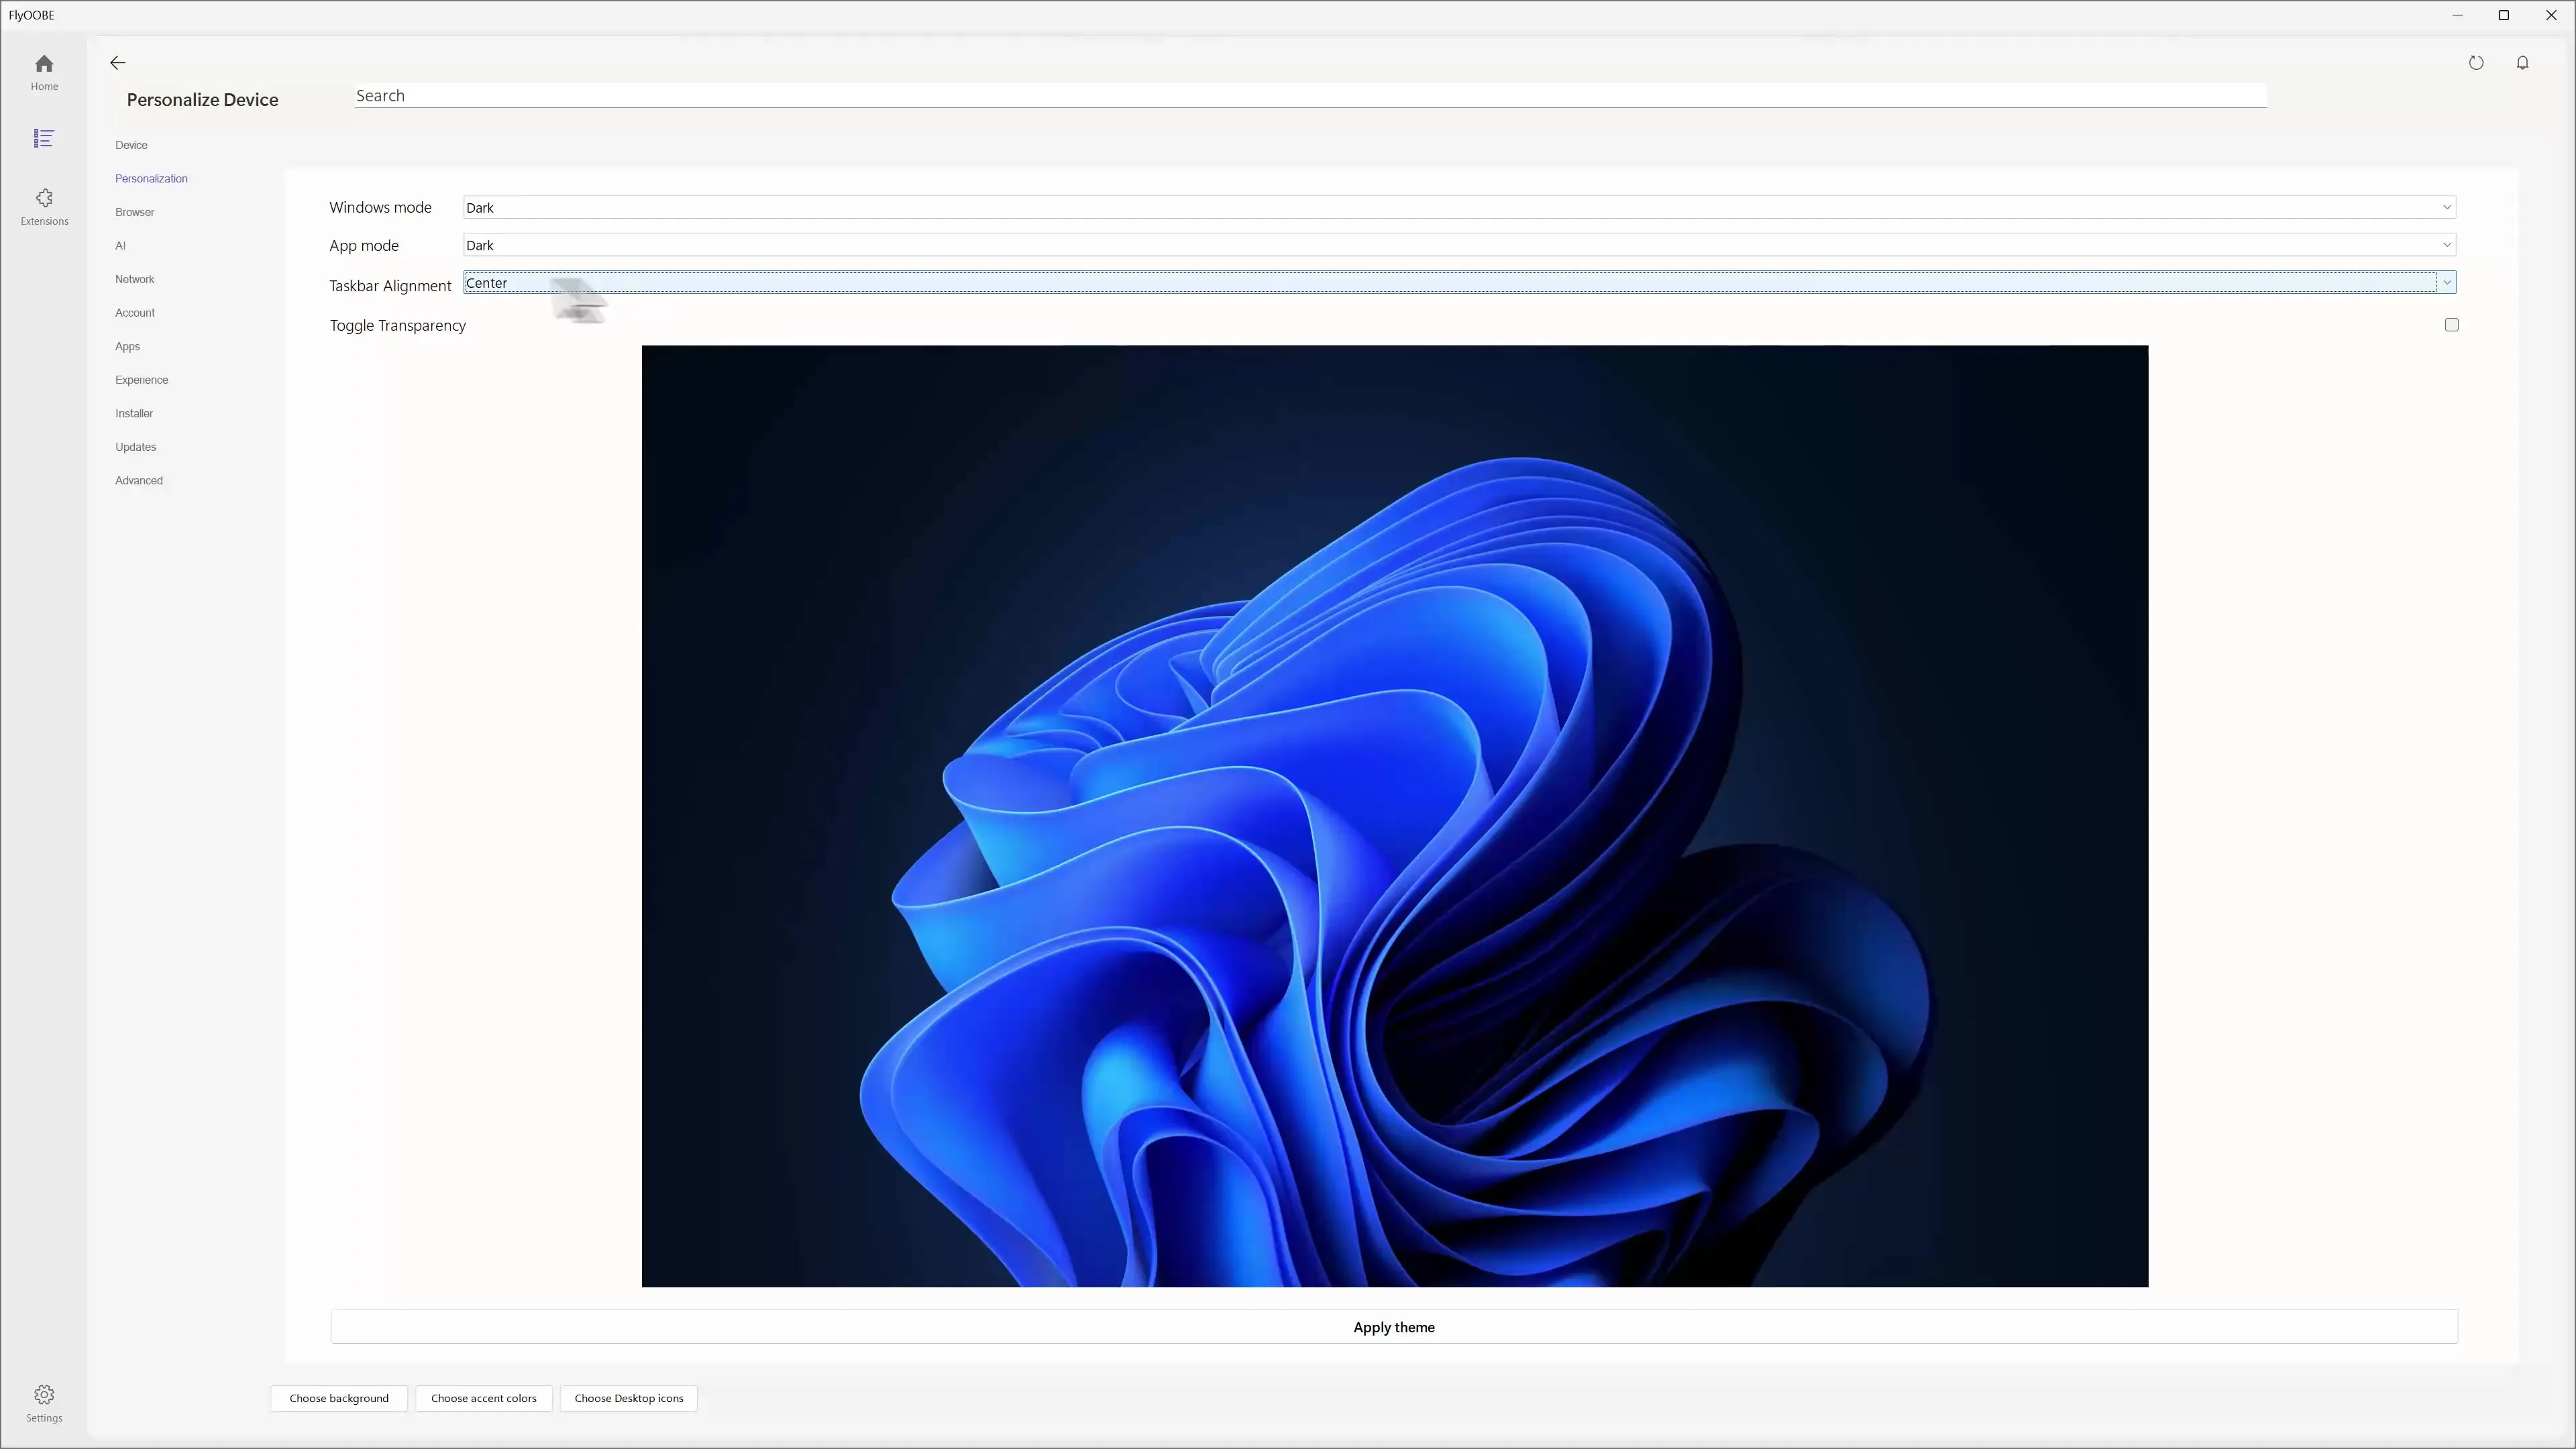2576x1449 pixels.
Task: Enable the Toggle Transparency checkbox
Action: (2451, 324)
